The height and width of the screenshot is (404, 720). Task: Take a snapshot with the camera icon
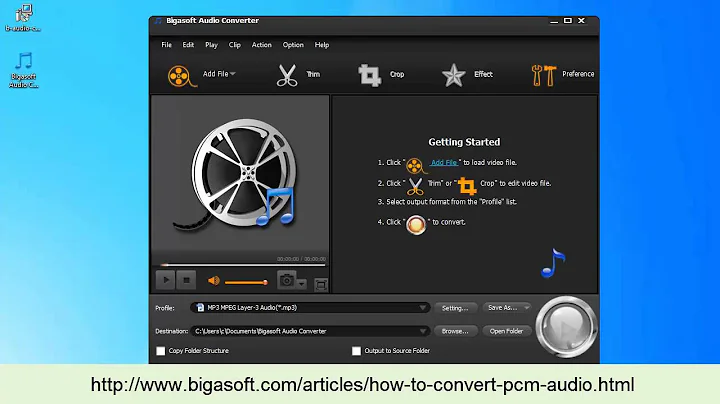pyautogui.click(x=287, y=280)
